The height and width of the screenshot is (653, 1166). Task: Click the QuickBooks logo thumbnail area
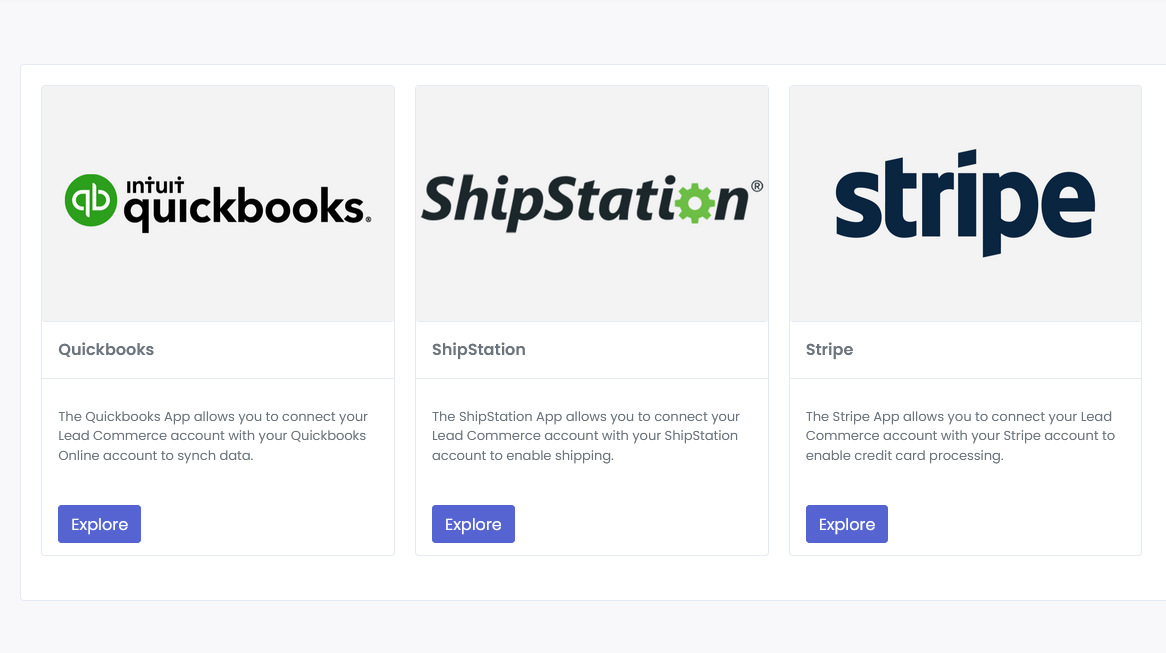(217, 202)
